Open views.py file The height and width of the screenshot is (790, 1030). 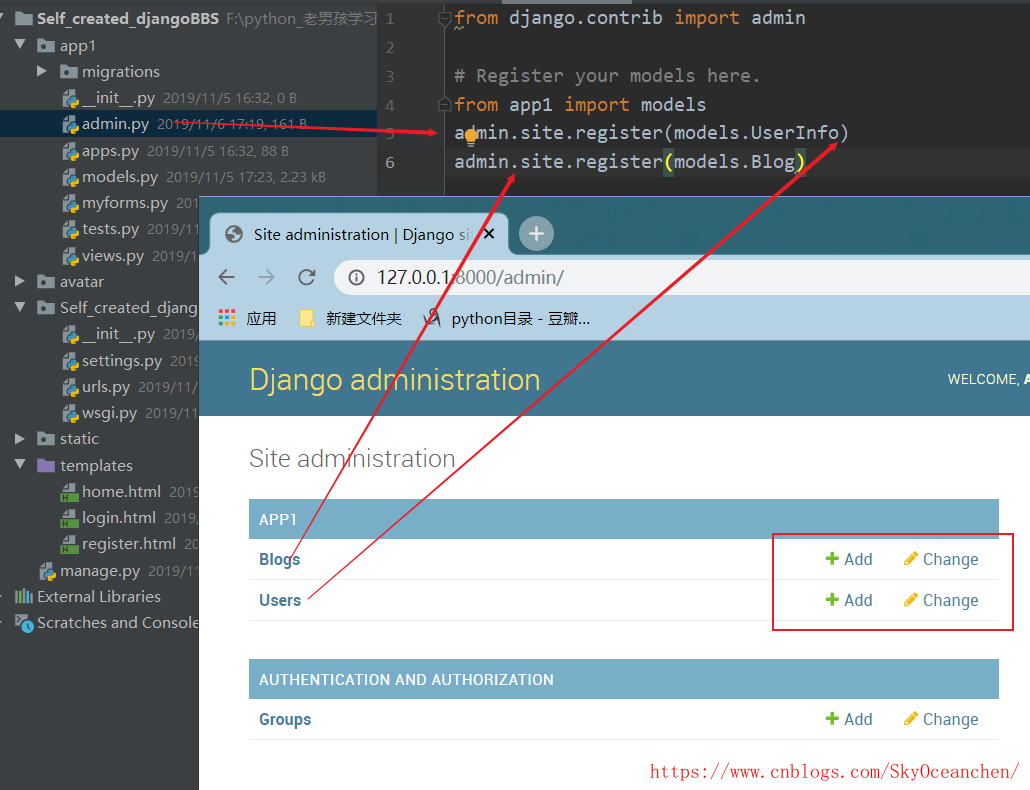click(112, 255)
